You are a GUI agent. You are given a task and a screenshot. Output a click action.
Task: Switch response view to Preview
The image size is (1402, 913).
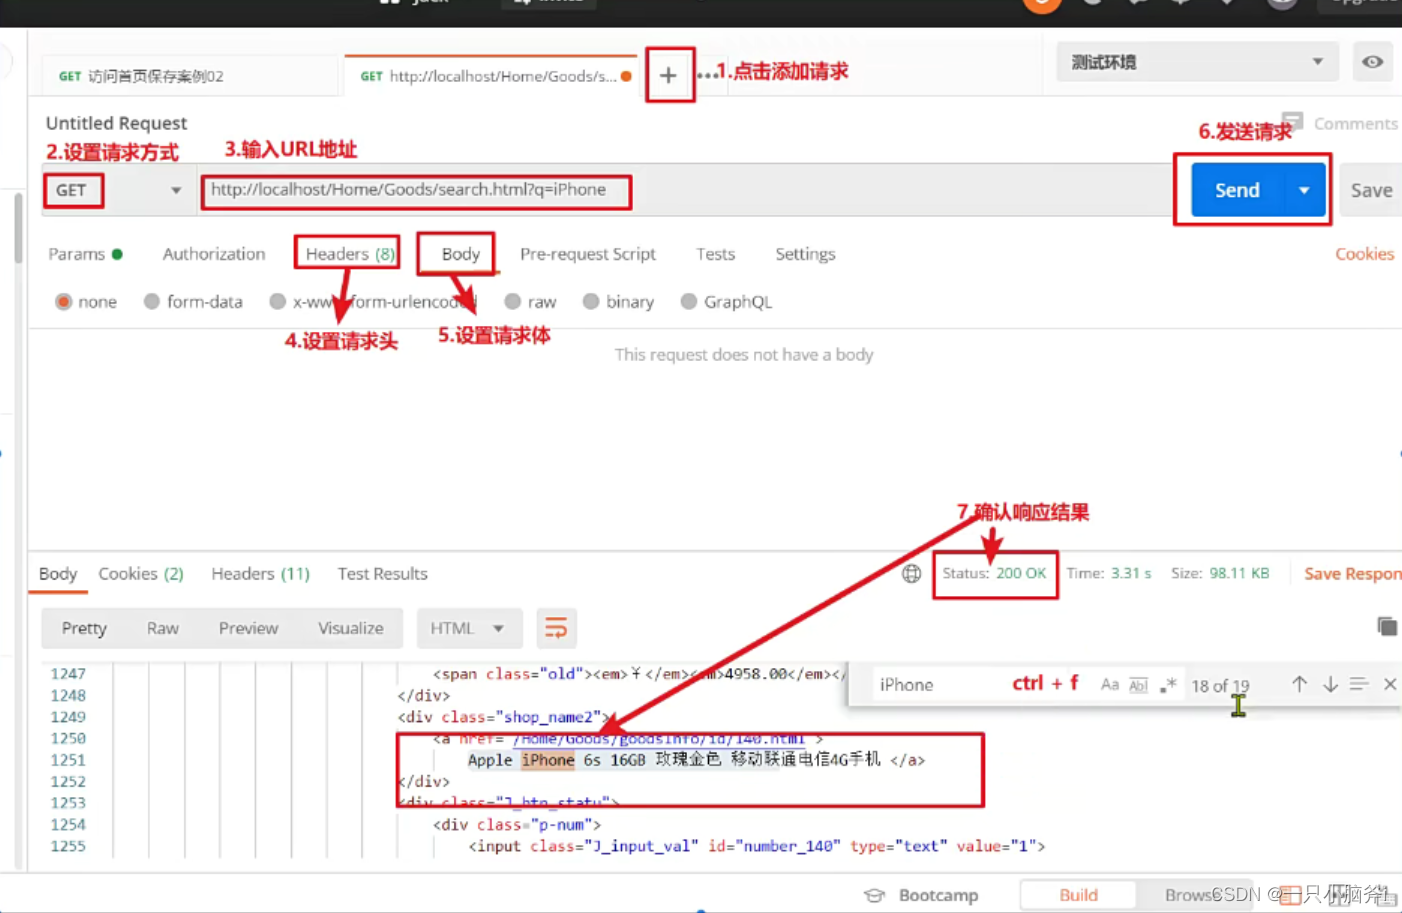248,628
